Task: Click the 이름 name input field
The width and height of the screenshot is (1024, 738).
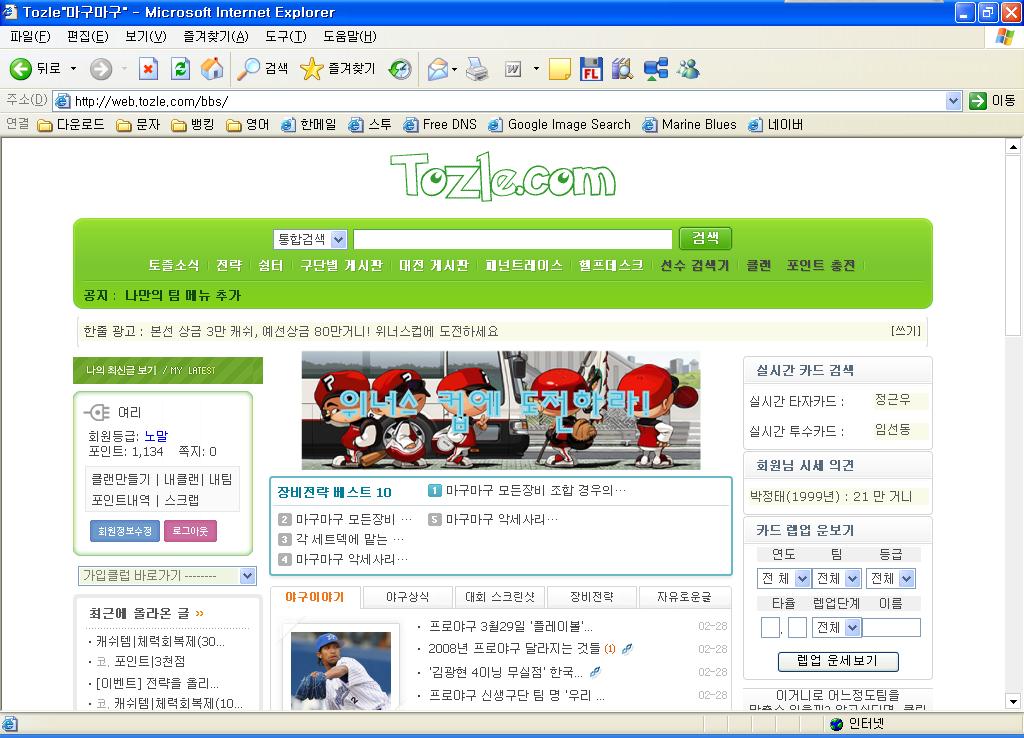Action: click(891, 627)
